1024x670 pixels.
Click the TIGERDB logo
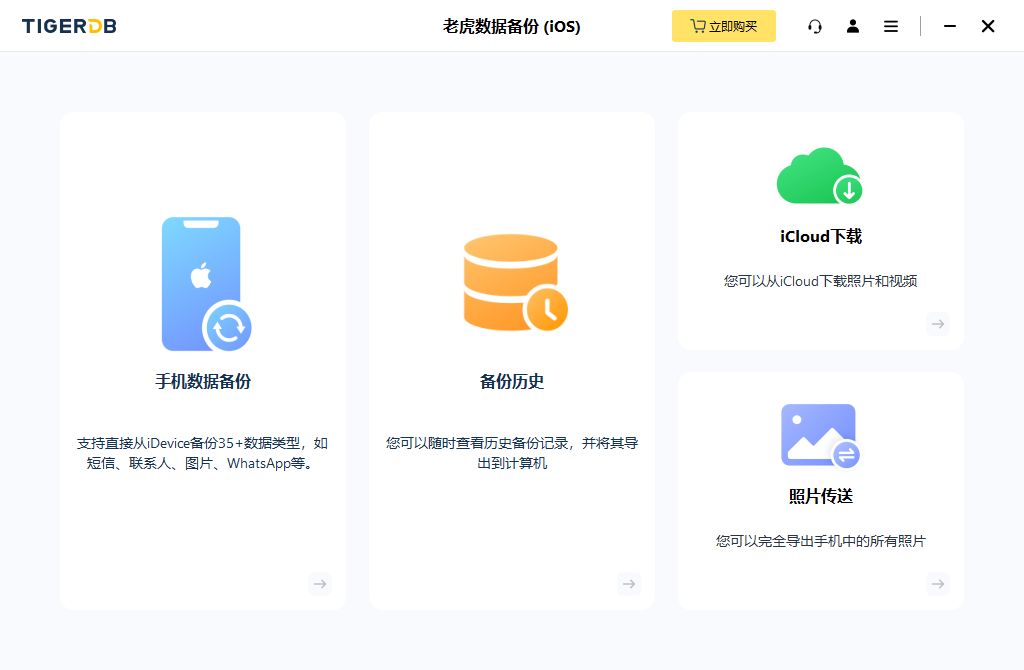pyautogui.click(x=69, y=26)
